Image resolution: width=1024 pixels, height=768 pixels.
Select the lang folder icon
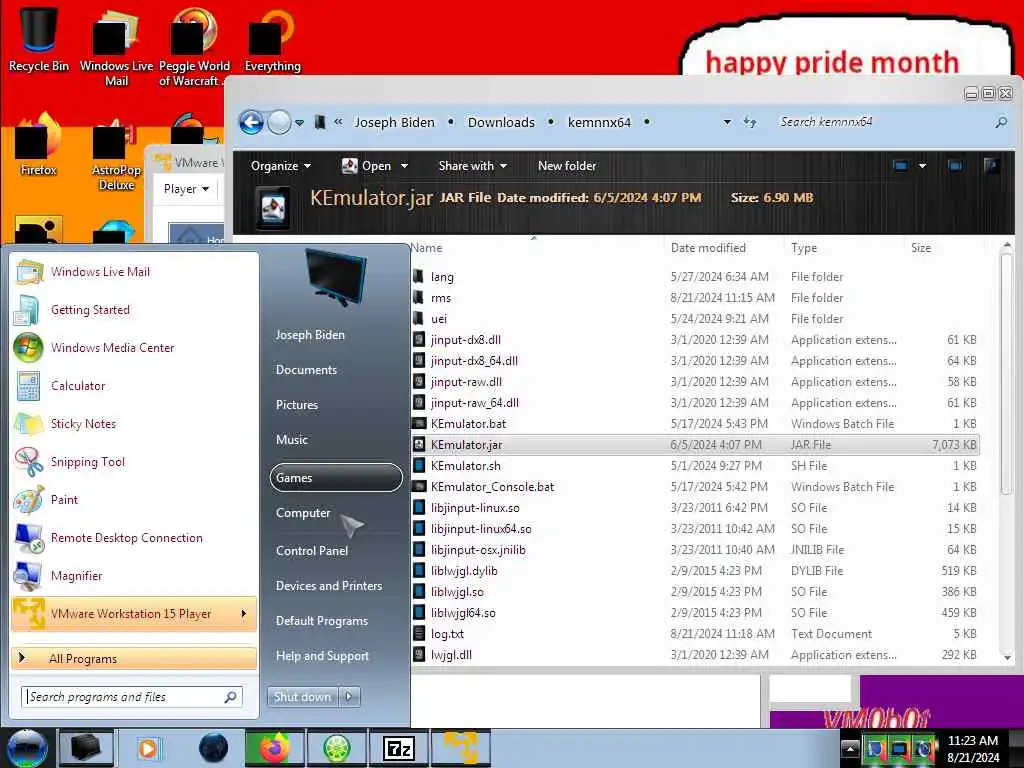419,276
